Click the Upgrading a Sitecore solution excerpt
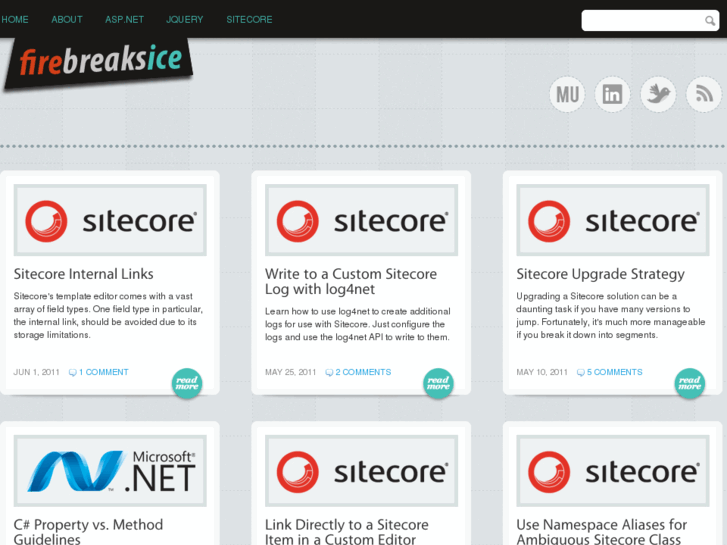Screen dimensions: 727x545 611,315
